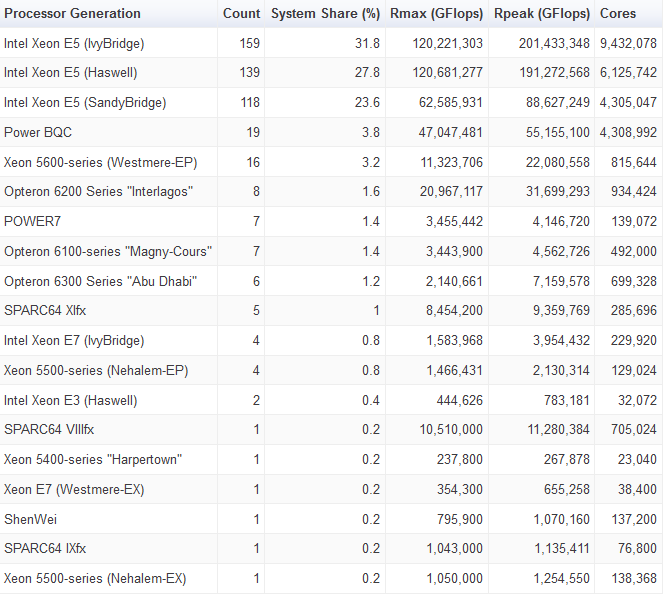665x595 pixels.
Task: Click cores value 4,308,992
Action: coord(628,132)
